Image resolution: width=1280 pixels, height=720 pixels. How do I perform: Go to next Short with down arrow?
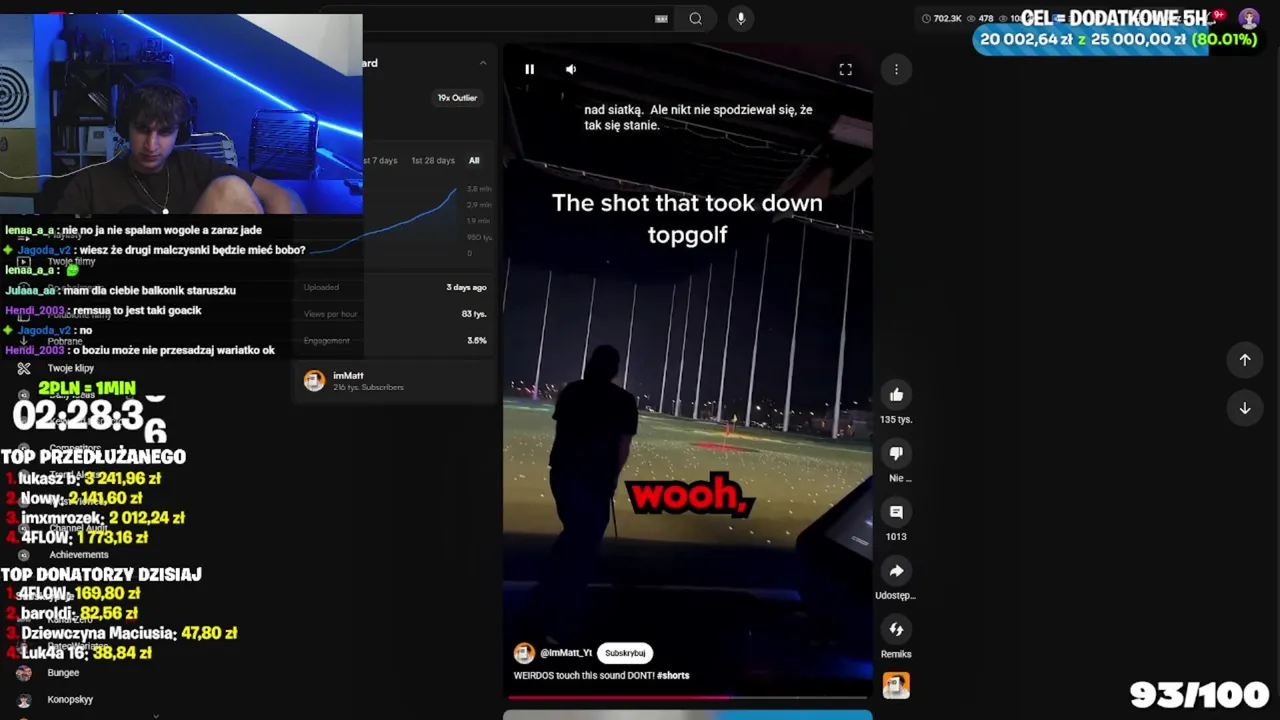[x=1245, y=408]
